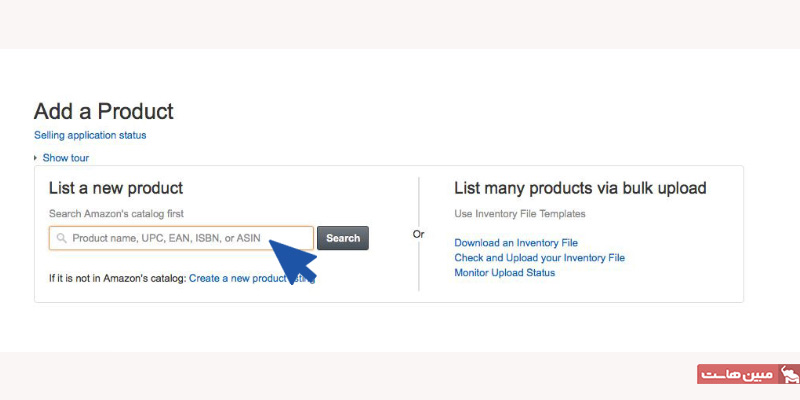Screen dimensions: 800x400
Task: Open the Show tour link text
Action: point(66,158)
